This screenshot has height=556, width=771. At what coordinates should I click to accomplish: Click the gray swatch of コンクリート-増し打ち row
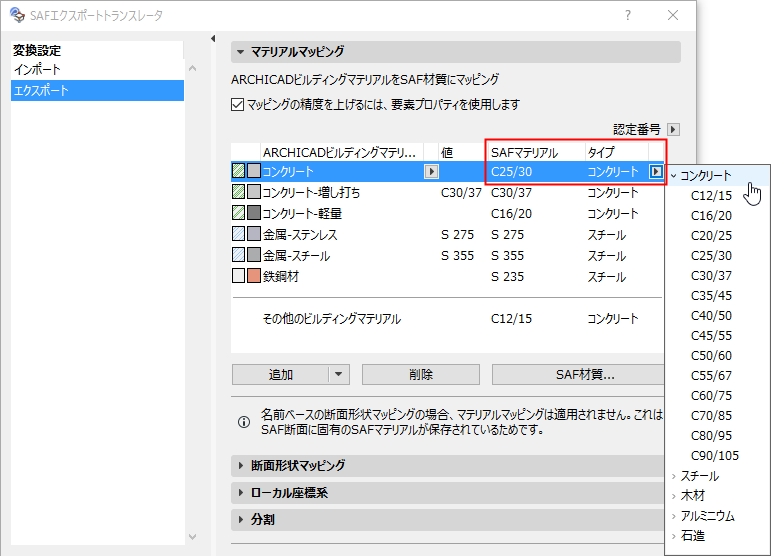coord(254,192)
